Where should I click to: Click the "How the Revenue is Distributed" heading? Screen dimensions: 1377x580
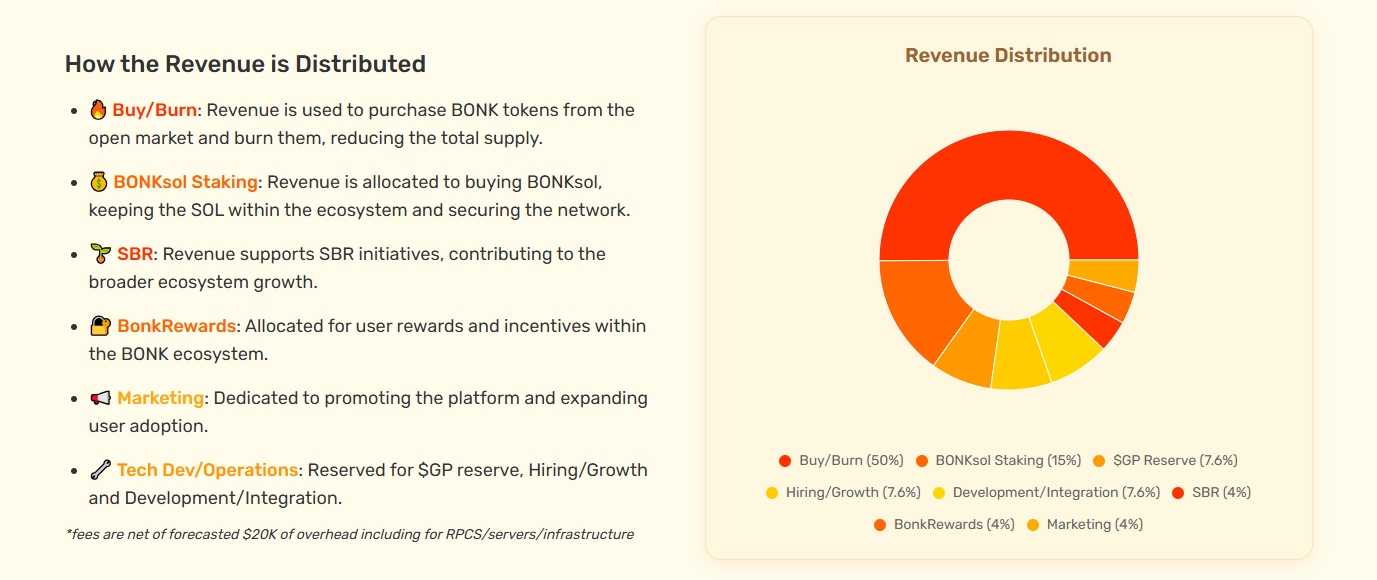[x=245, y=64]
